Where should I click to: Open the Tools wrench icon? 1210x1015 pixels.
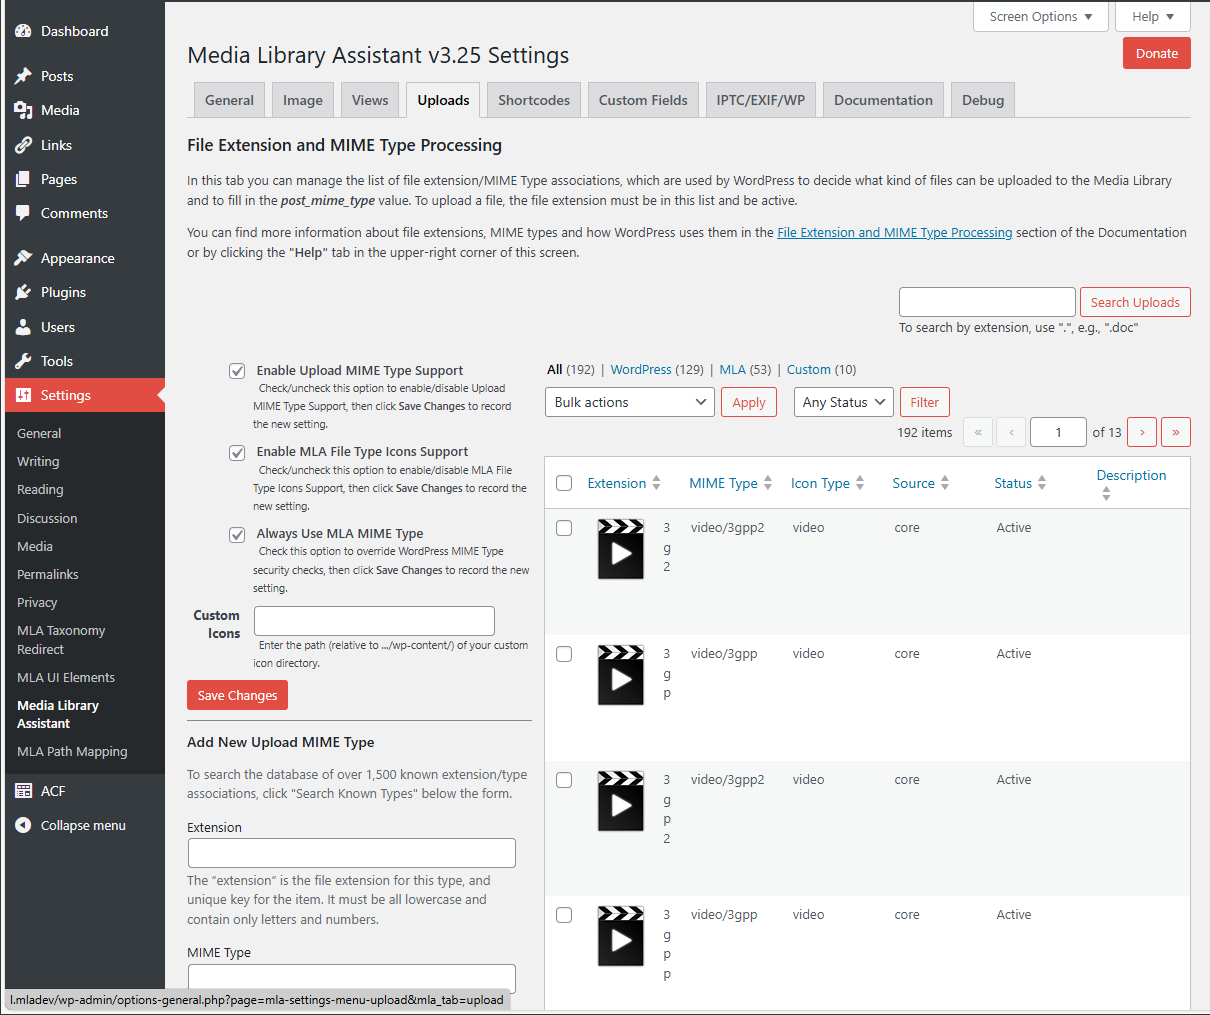click(23, 361)
